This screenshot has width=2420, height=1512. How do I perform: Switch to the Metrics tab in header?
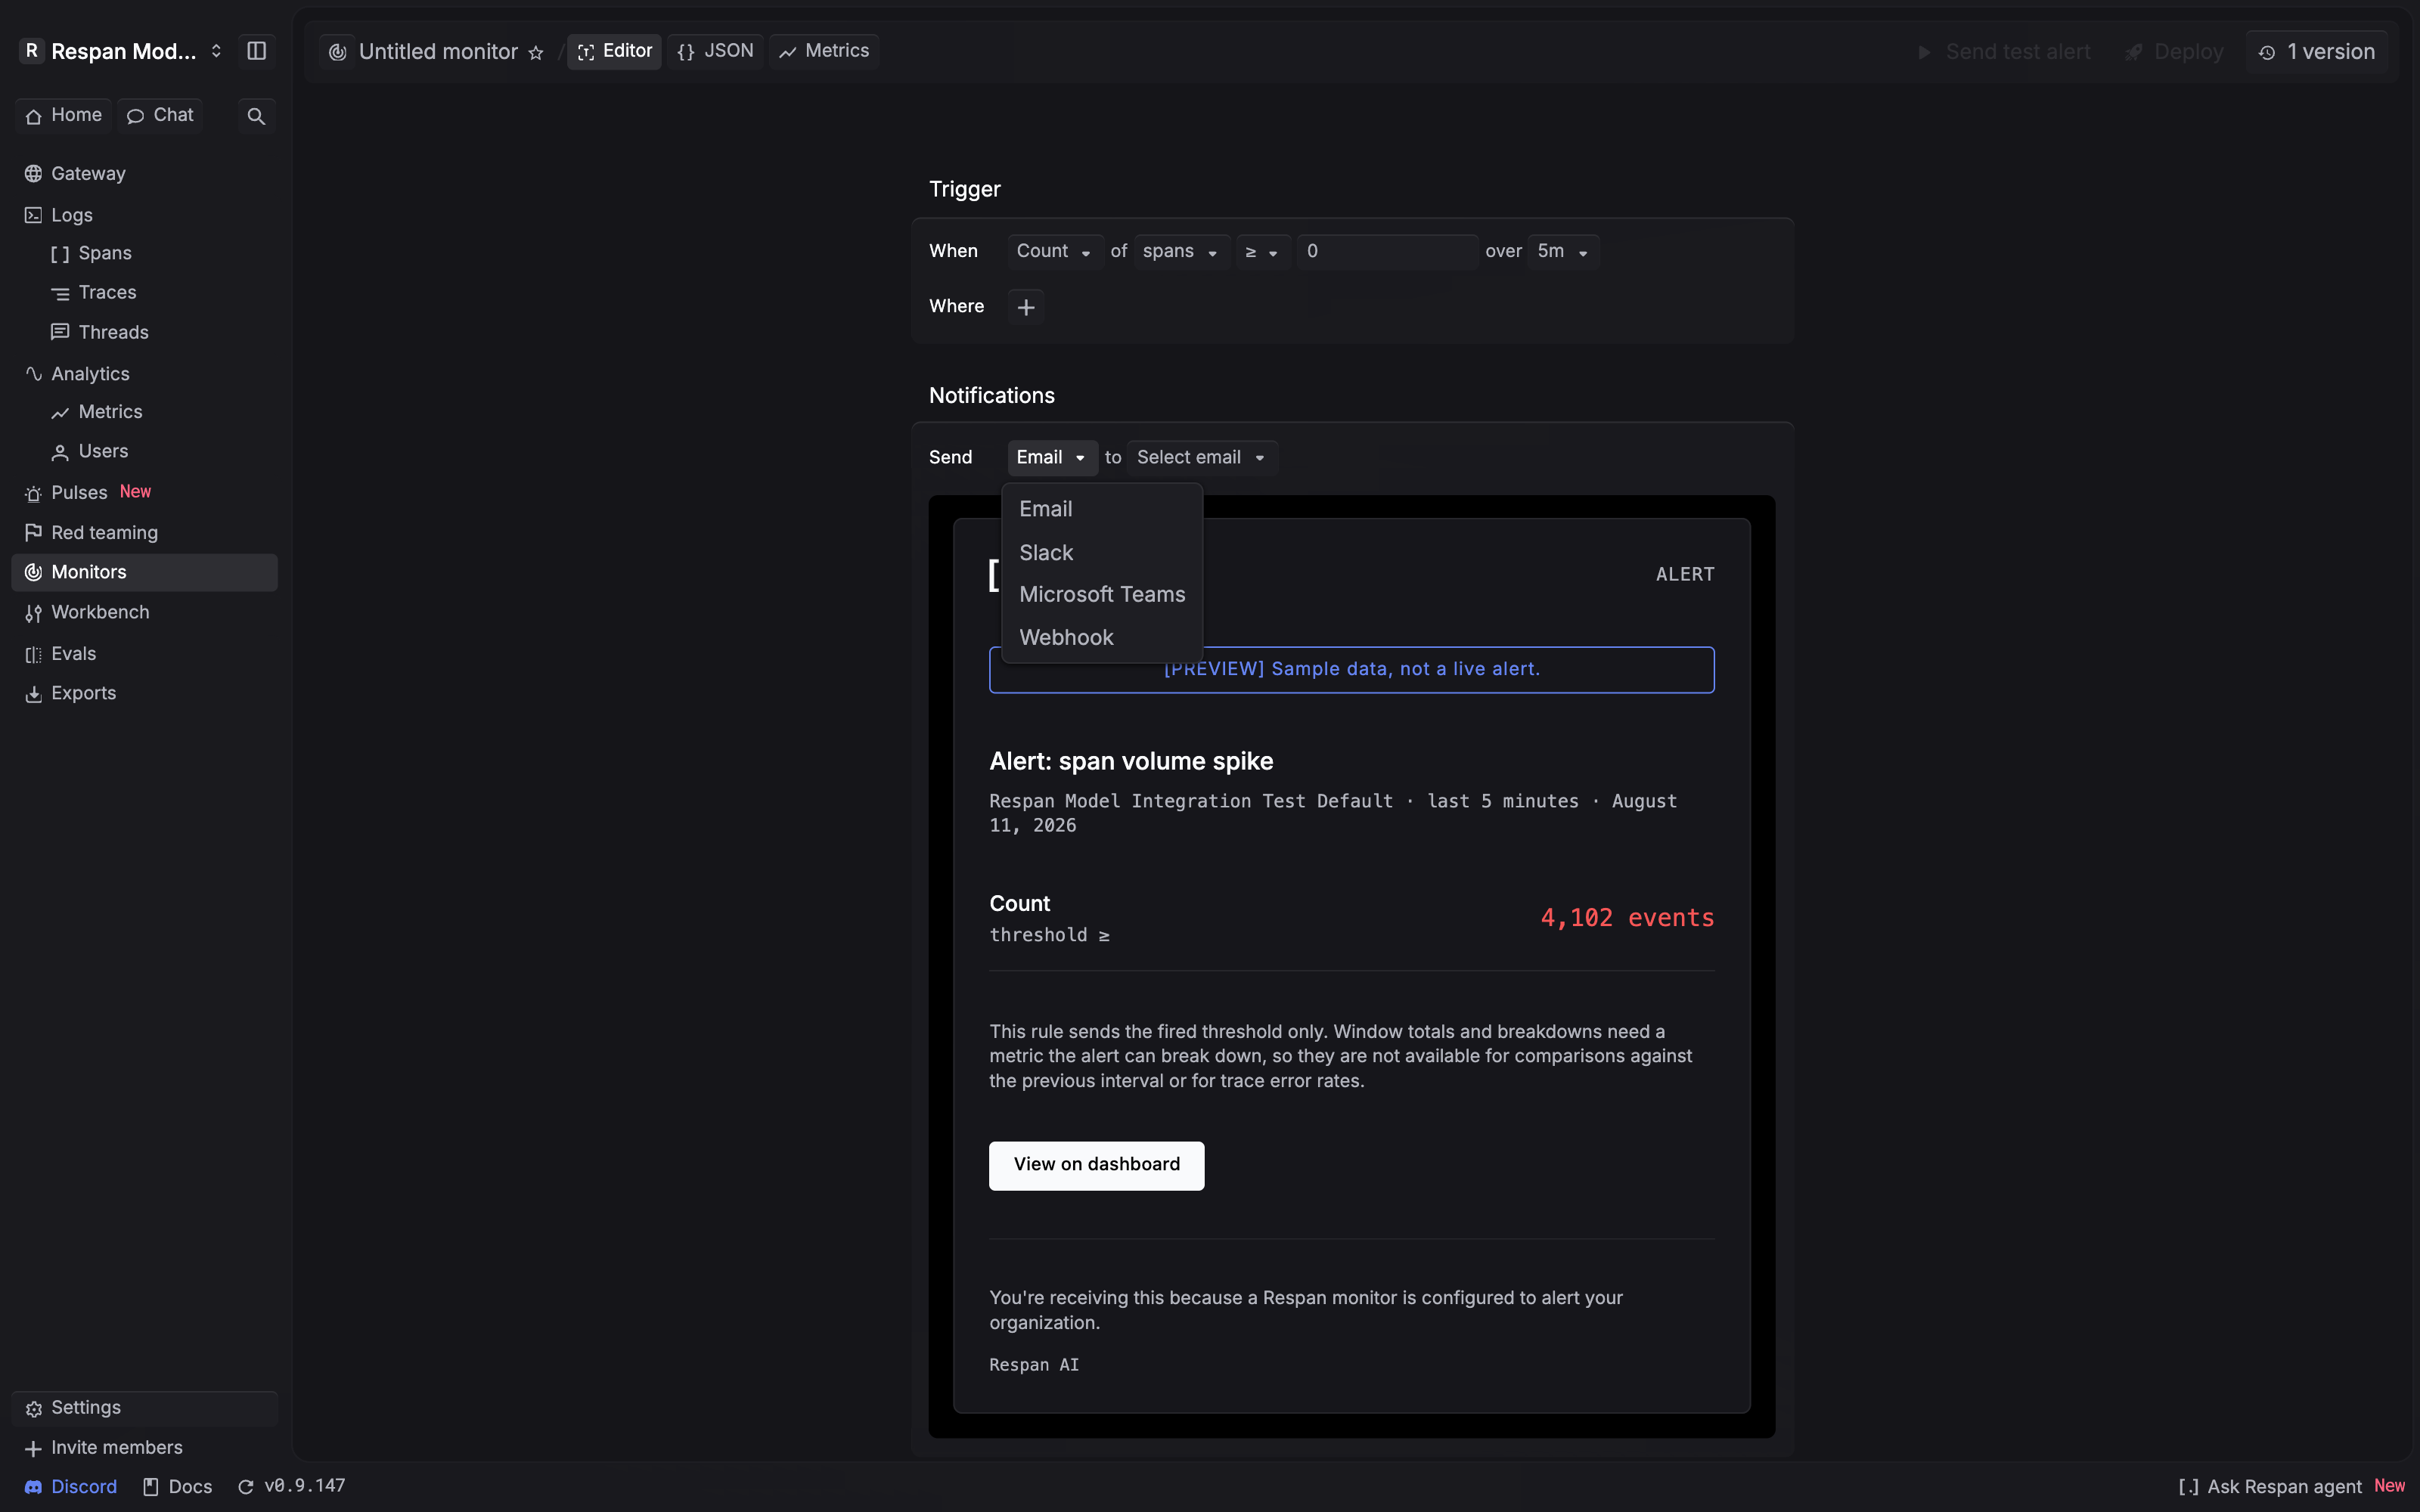[824, 52]
